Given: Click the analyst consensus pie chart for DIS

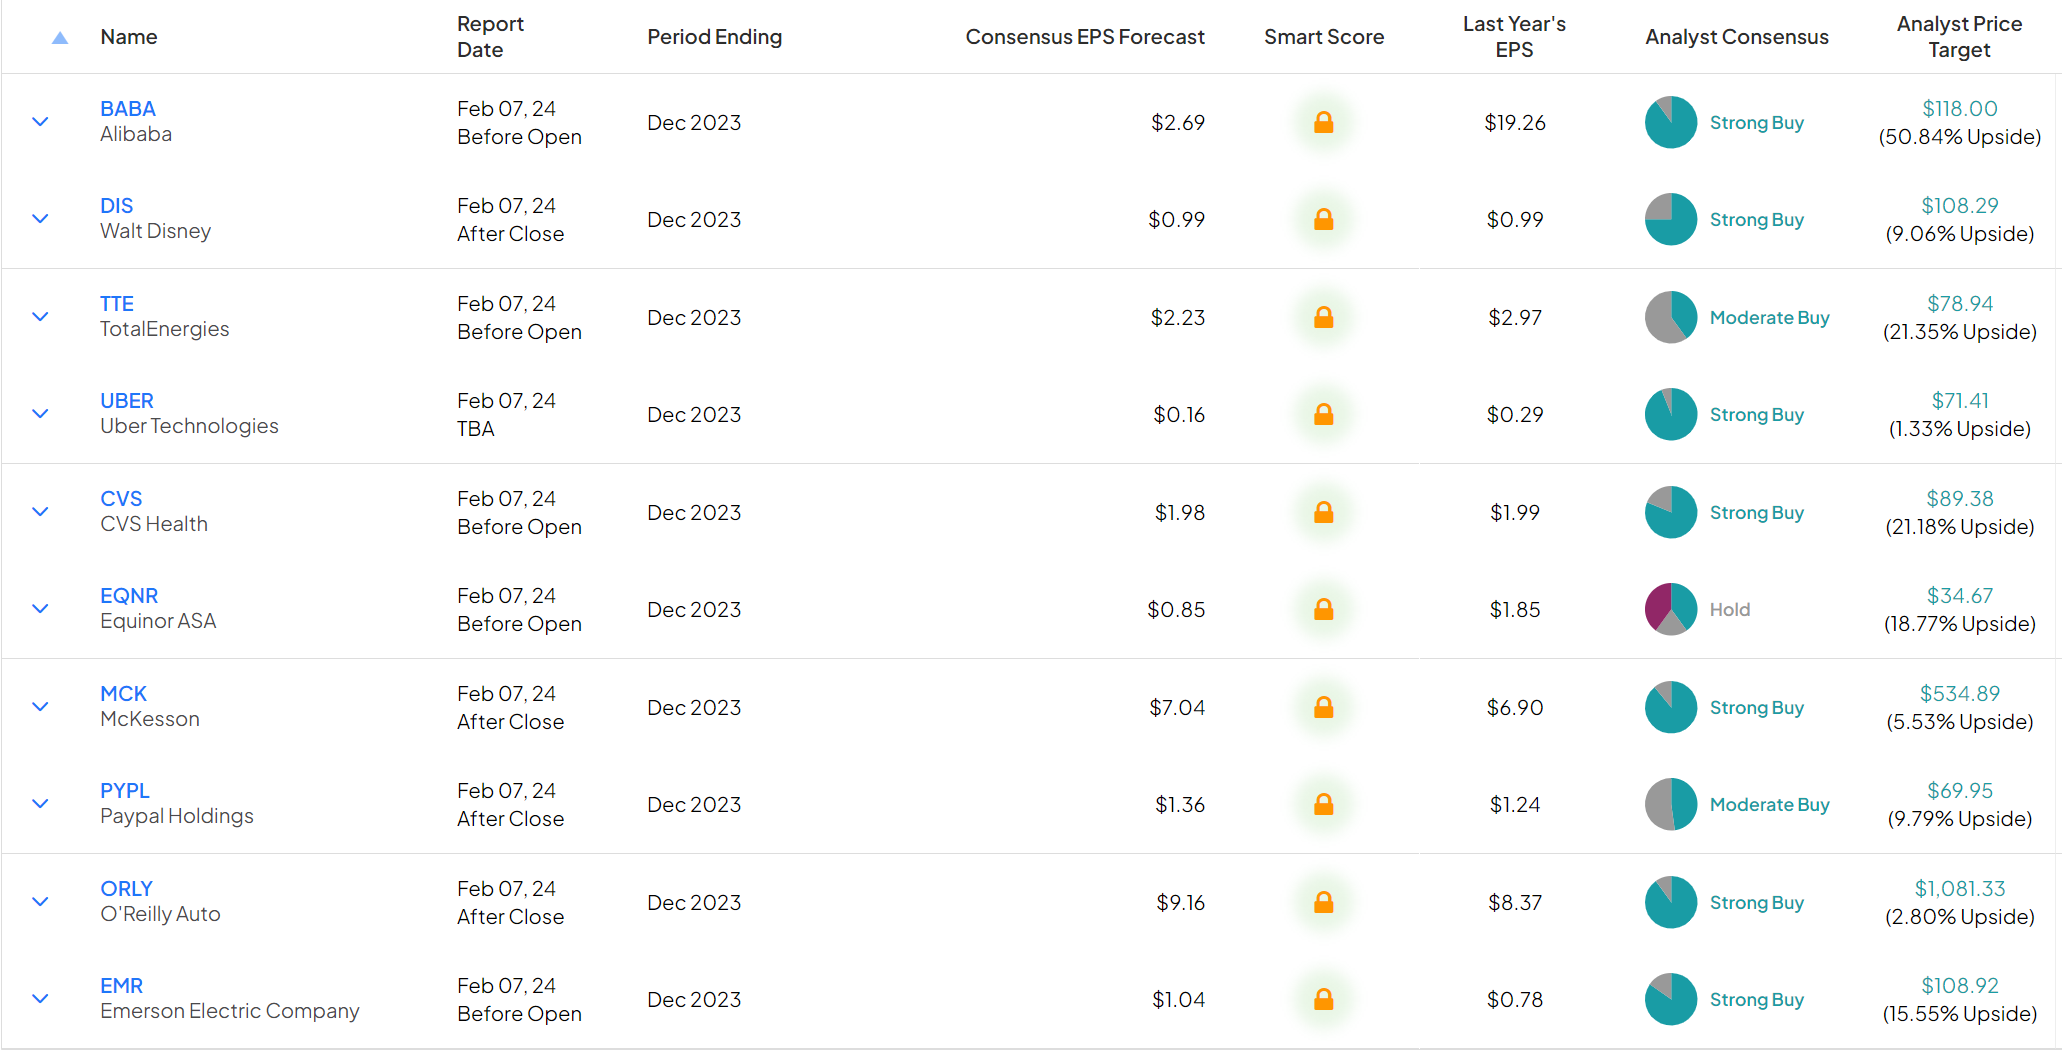Looking at the screenshot, I should (x=1671, y=219).
